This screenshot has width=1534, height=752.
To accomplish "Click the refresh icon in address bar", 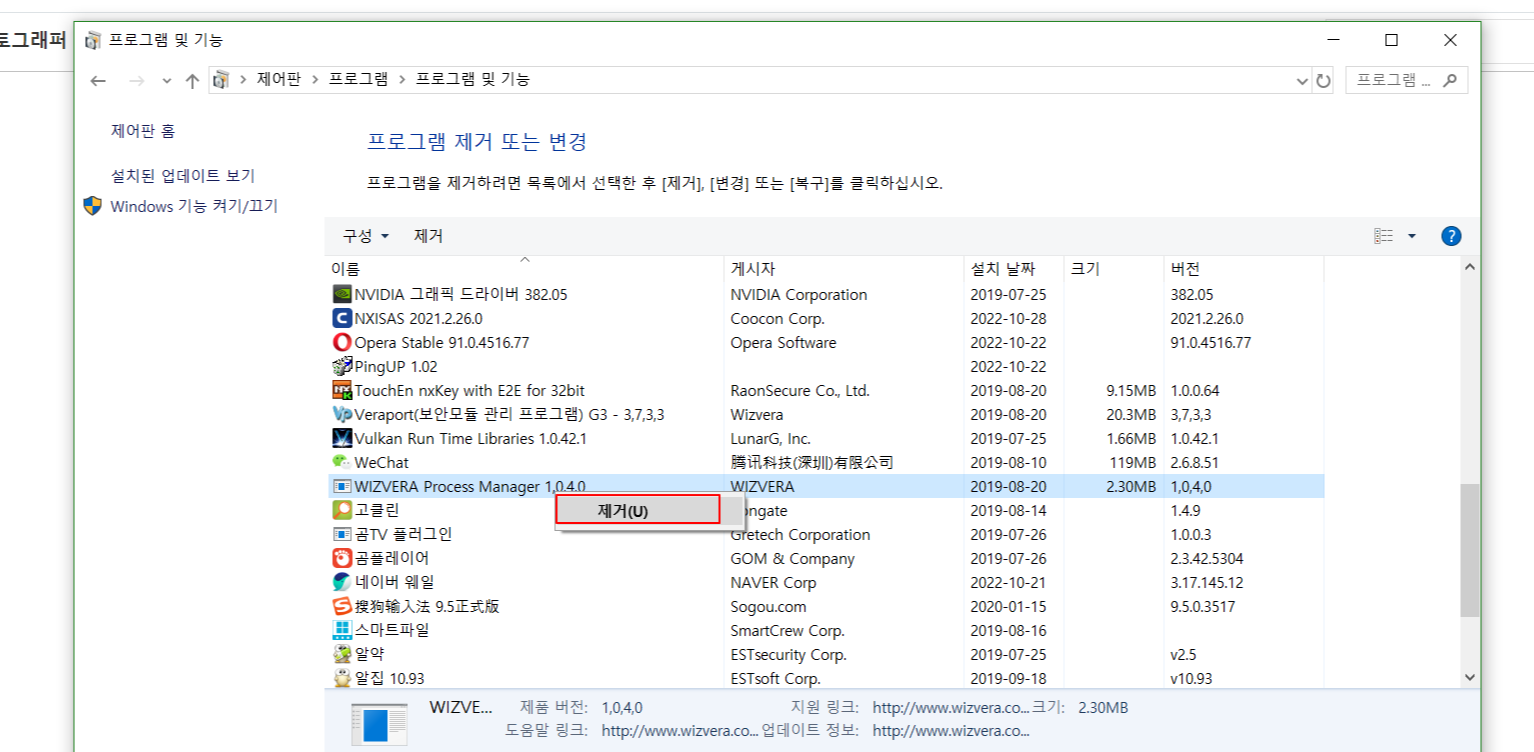I will pos(1324,81).
